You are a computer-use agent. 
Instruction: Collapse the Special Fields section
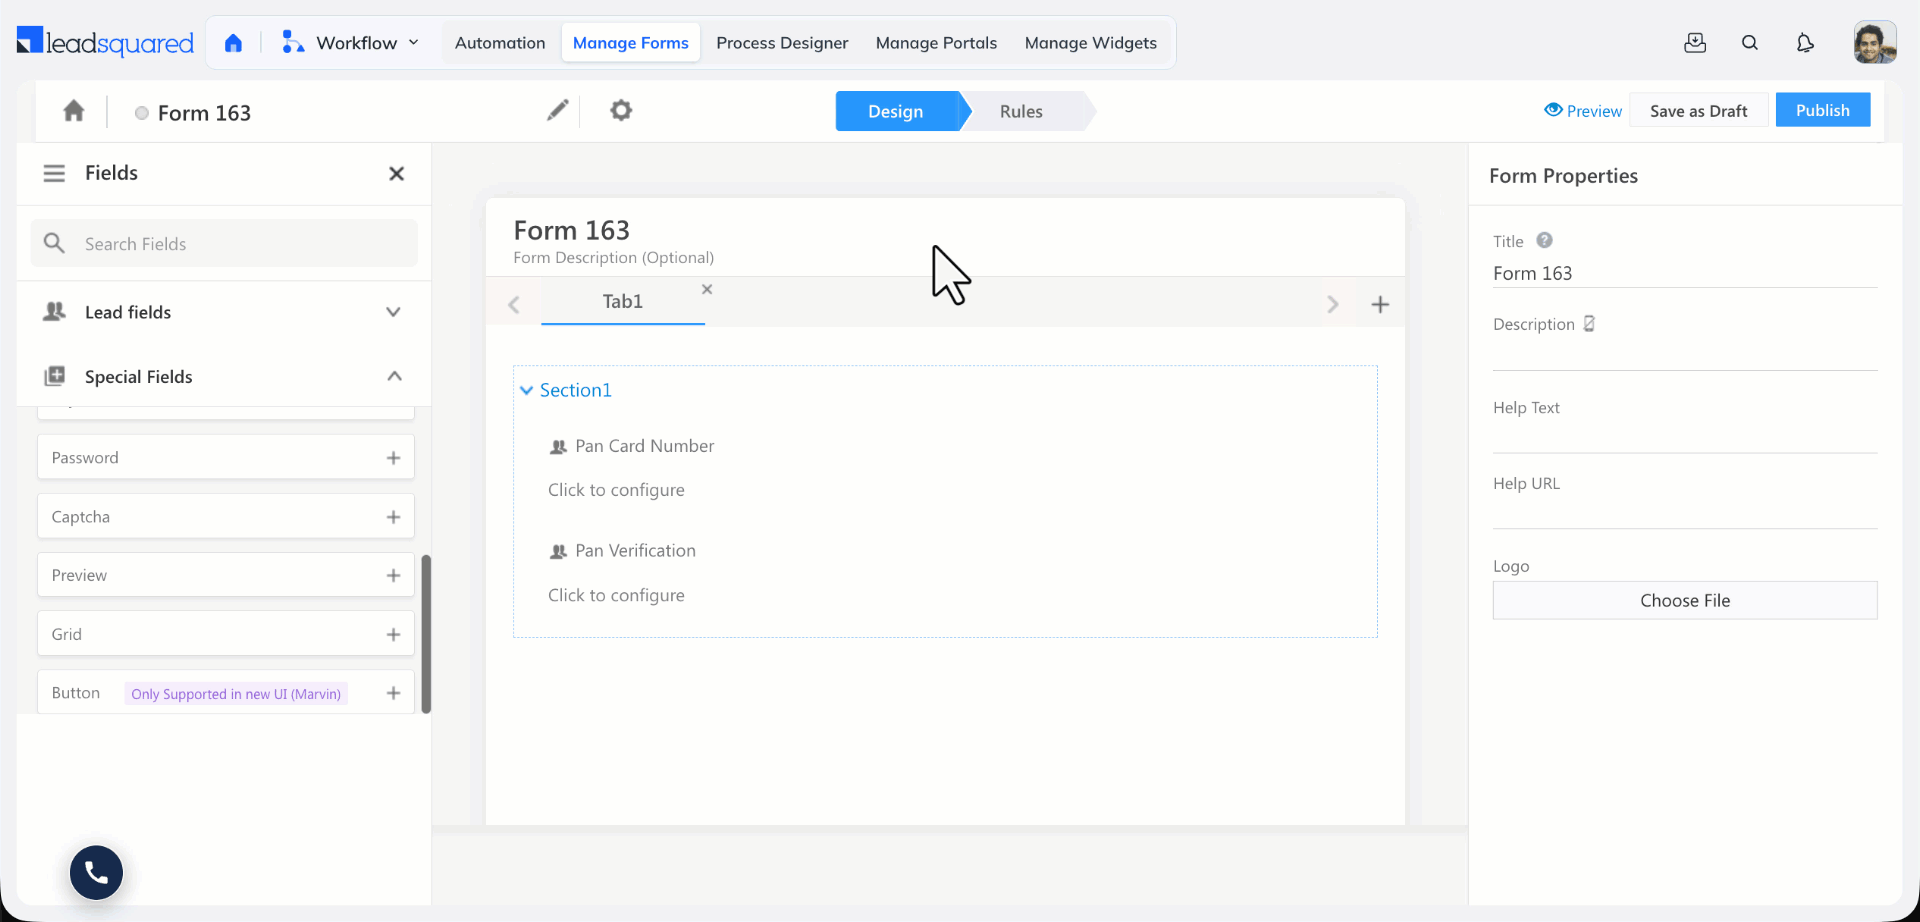[224, 376]
